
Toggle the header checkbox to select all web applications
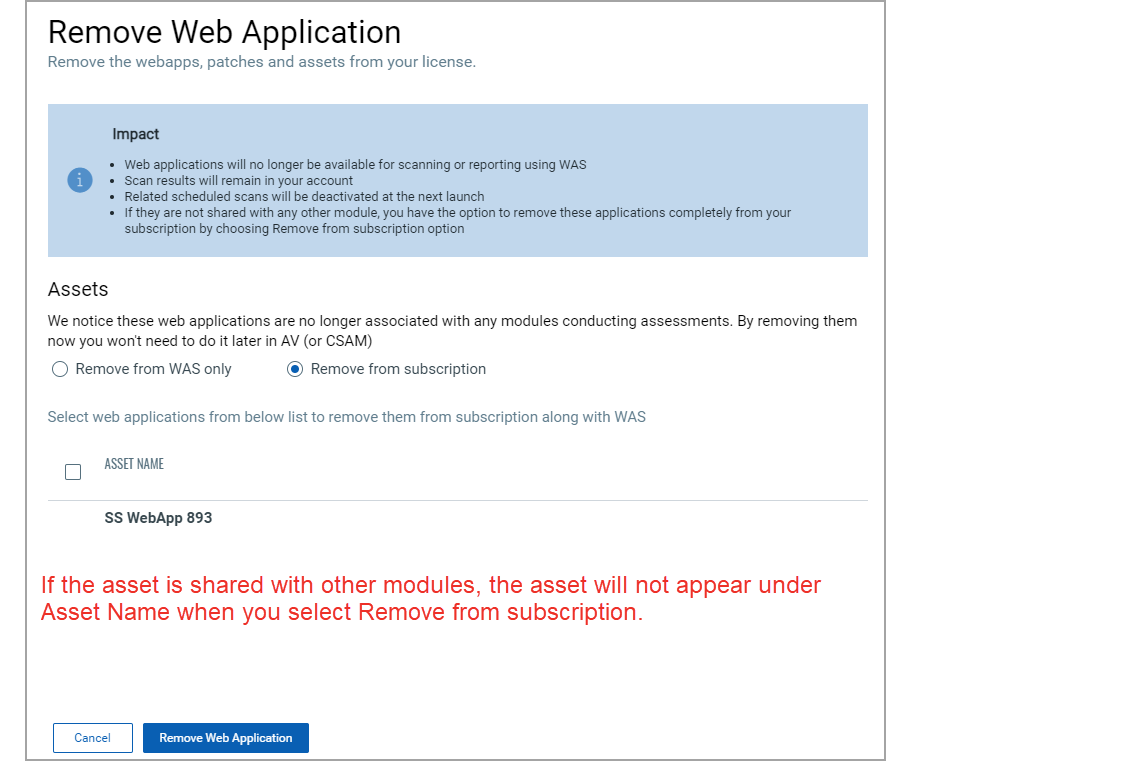(72, 471)
